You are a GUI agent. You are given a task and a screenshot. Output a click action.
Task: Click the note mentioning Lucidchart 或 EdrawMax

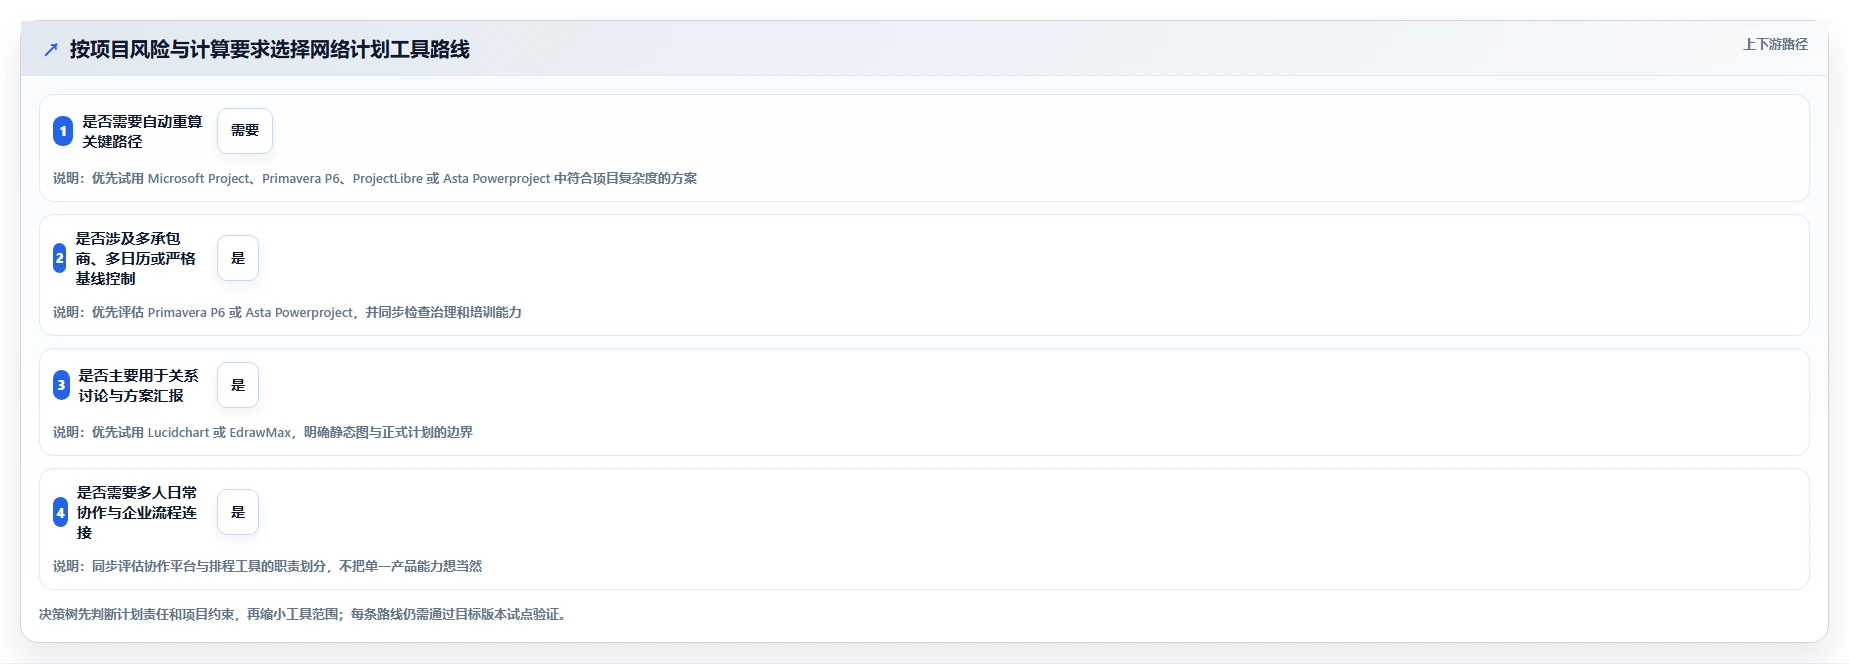(263, 432)
